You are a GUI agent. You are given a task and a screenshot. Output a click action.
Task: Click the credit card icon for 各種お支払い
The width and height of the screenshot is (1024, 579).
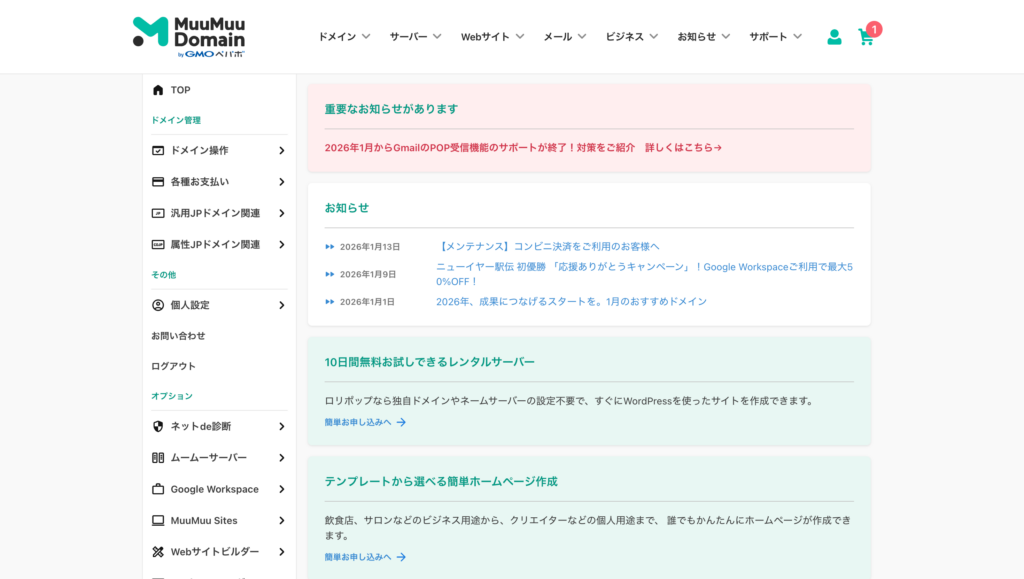pyautogui.click(x=158, y=182)
